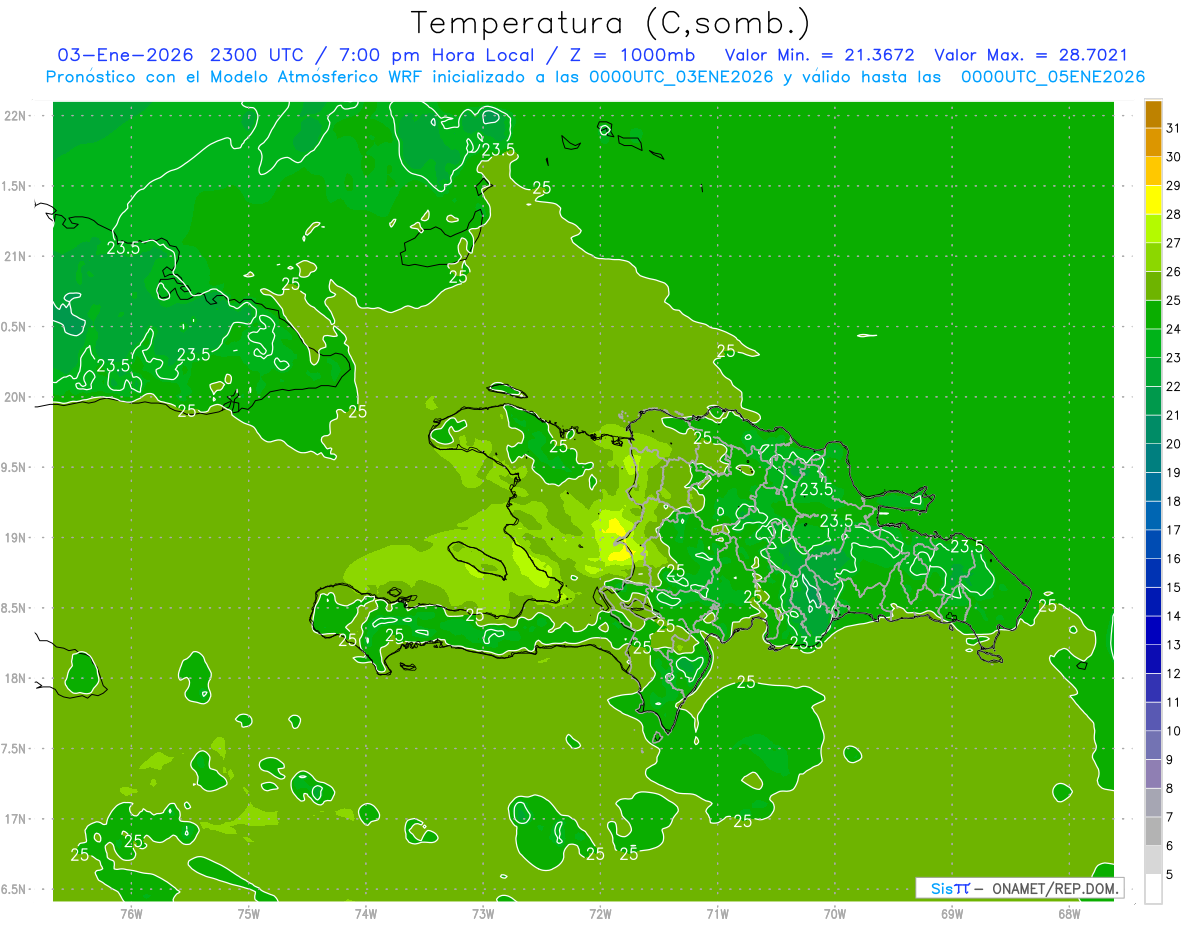
Task: Click the "Valor Min. = 21.3672" value
Action: [x=819, y=55]
